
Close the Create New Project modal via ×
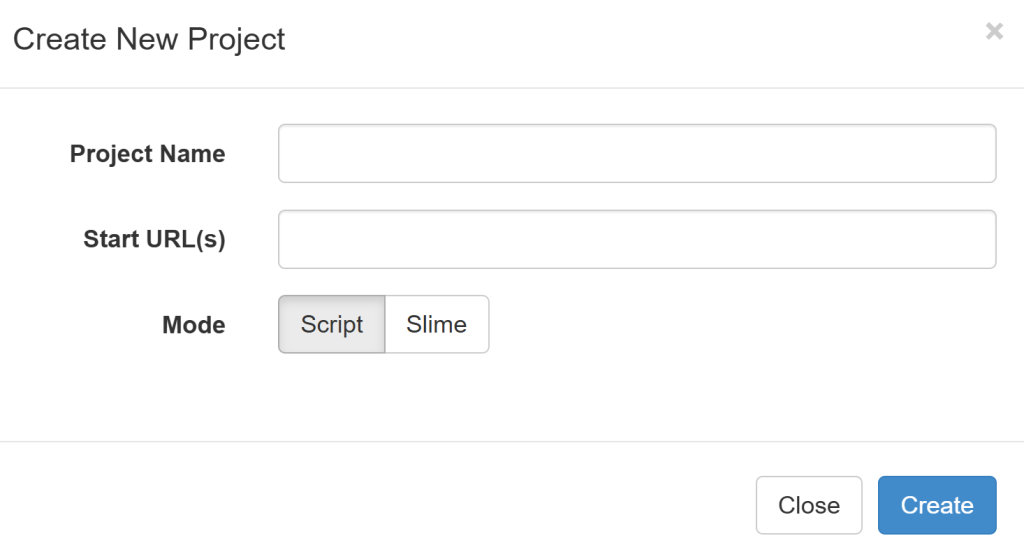tap(994, 31)
